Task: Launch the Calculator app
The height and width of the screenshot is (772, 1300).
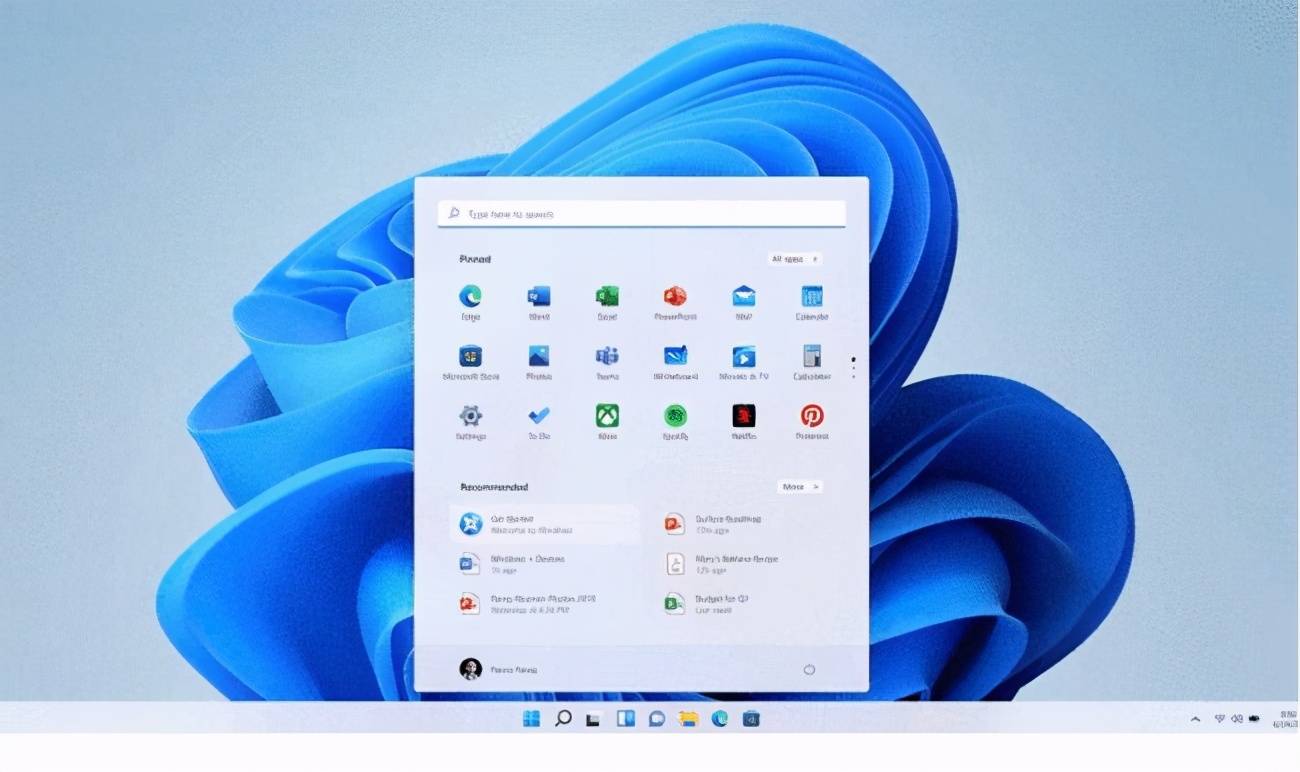Action: pos(811,356)
